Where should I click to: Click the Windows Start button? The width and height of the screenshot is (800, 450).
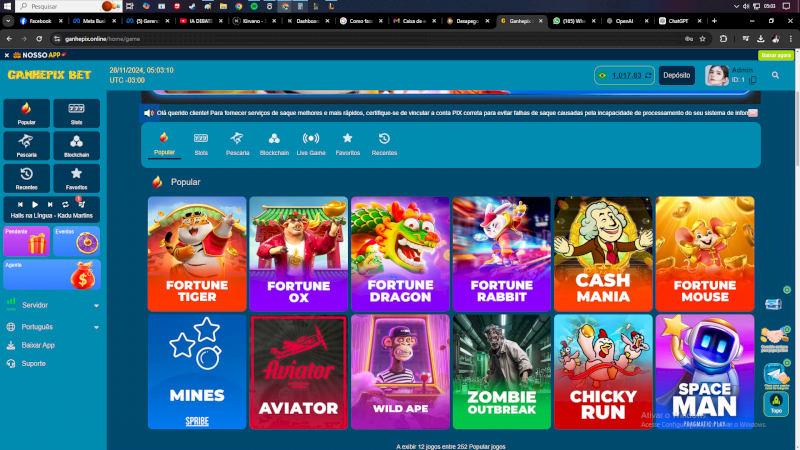tap(7, 6)
